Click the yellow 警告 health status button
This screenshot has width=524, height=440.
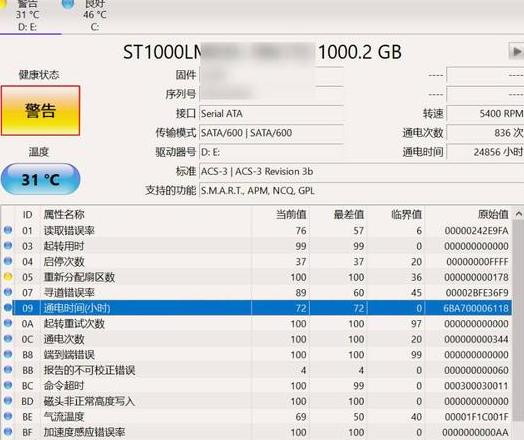click(x=40, y=111)
